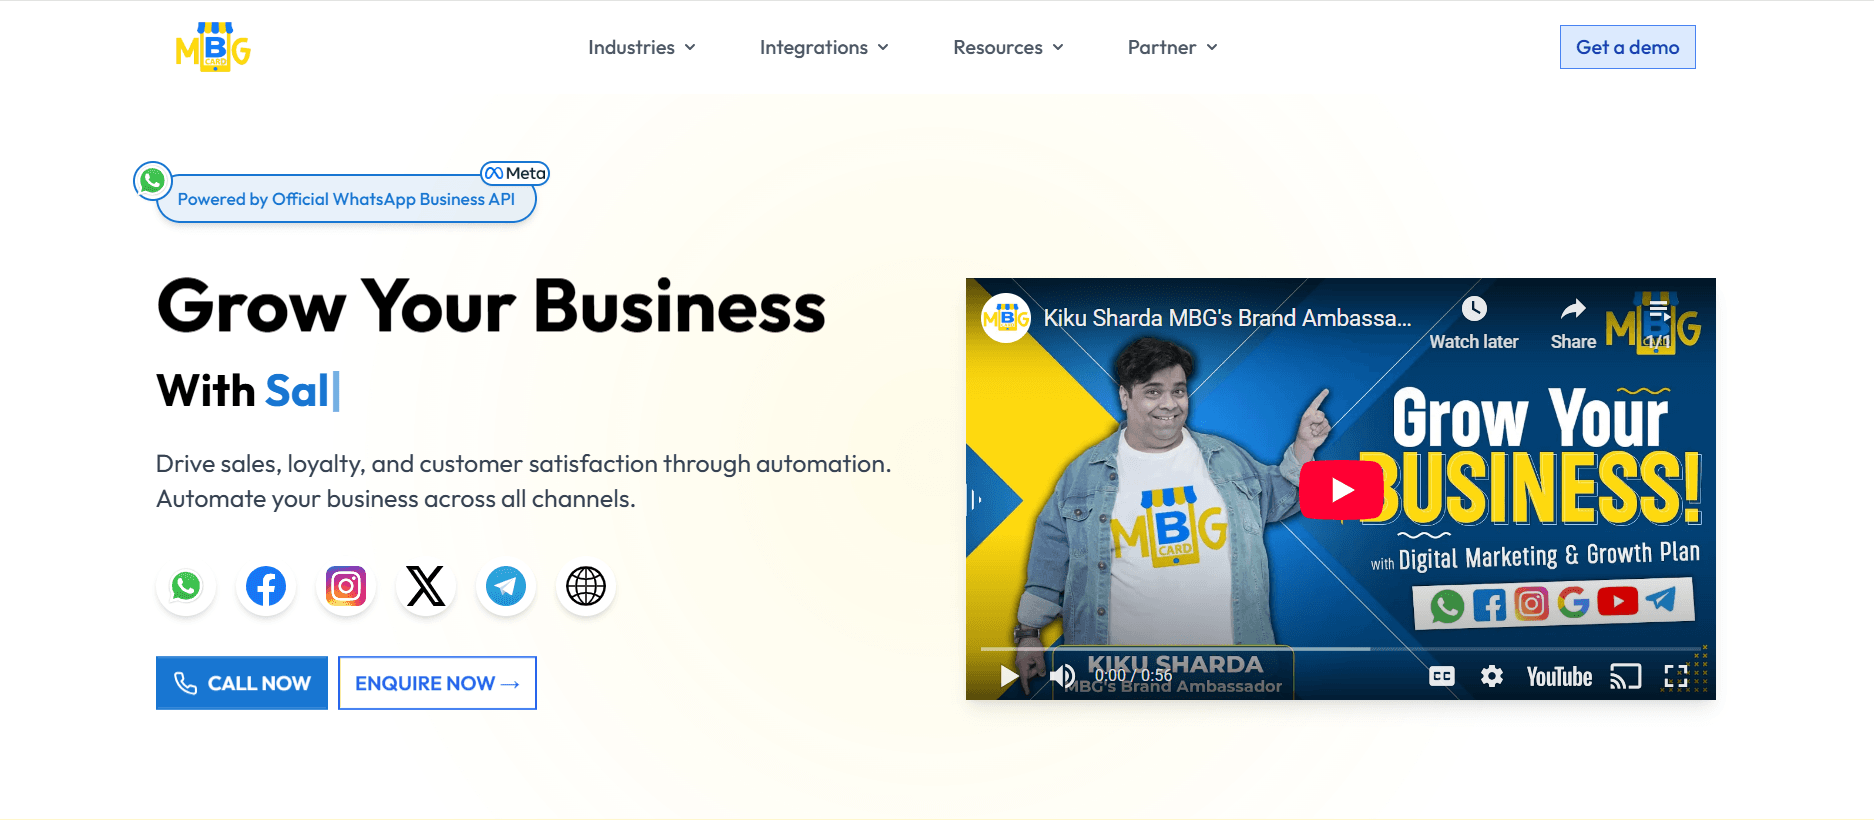Open the Partner menu
The height and width of the screenshot is (823, 1874).
coord(1172,47)
